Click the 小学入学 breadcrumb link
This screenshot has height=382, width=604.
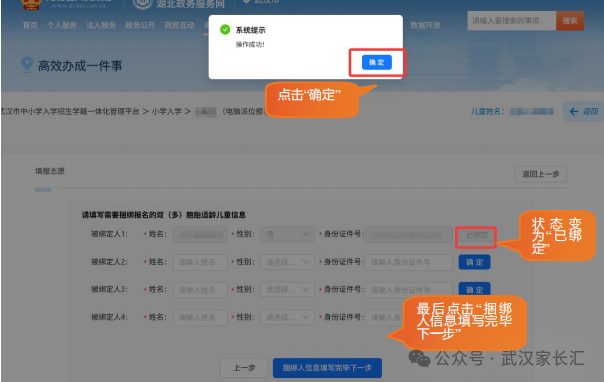click(166, 112)
